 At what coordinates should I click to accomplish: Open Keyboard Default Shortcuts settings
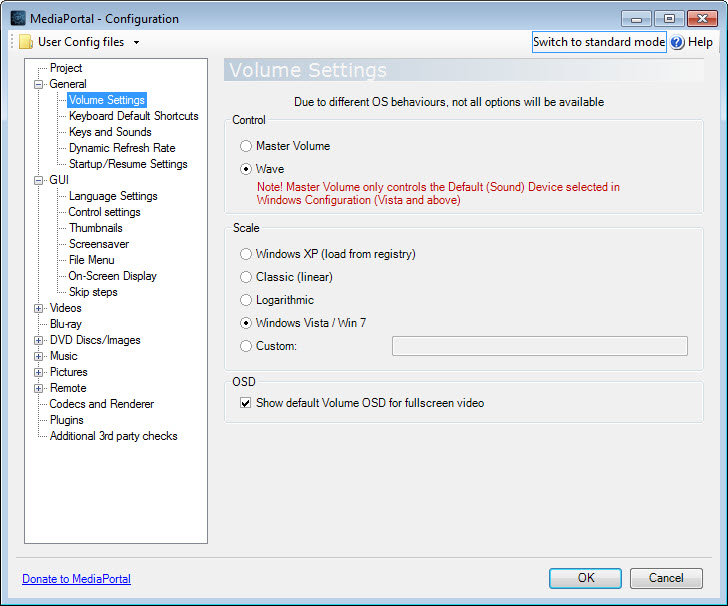pyautogui.click(x=134, y=116)
